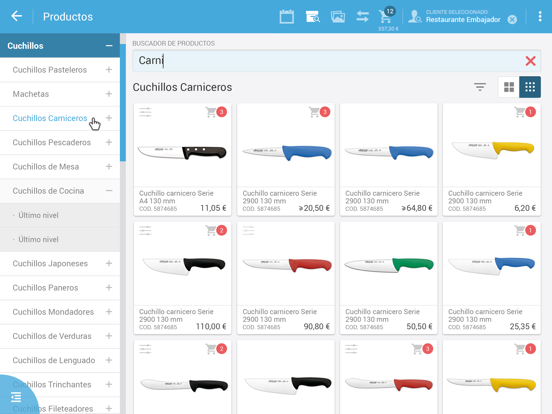Viewport: 552px width, 414px height.
Task: Open the catalog search icon in top bar
Action: tap(313, 17)
